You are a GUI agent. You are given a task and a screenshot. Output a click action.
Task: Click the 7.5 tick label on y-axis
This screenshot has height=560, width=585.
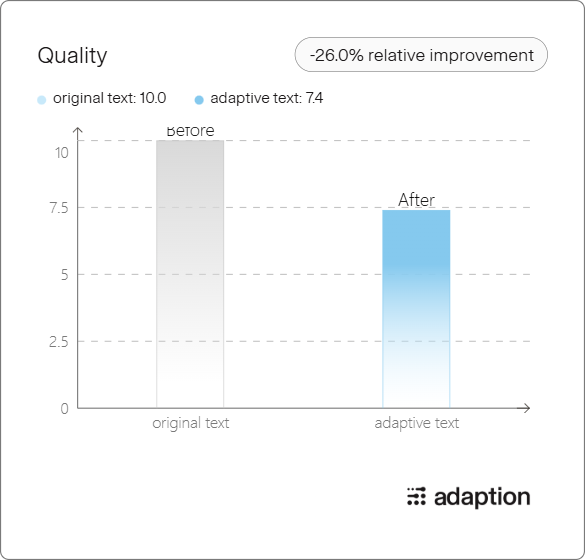coord(59,208)
